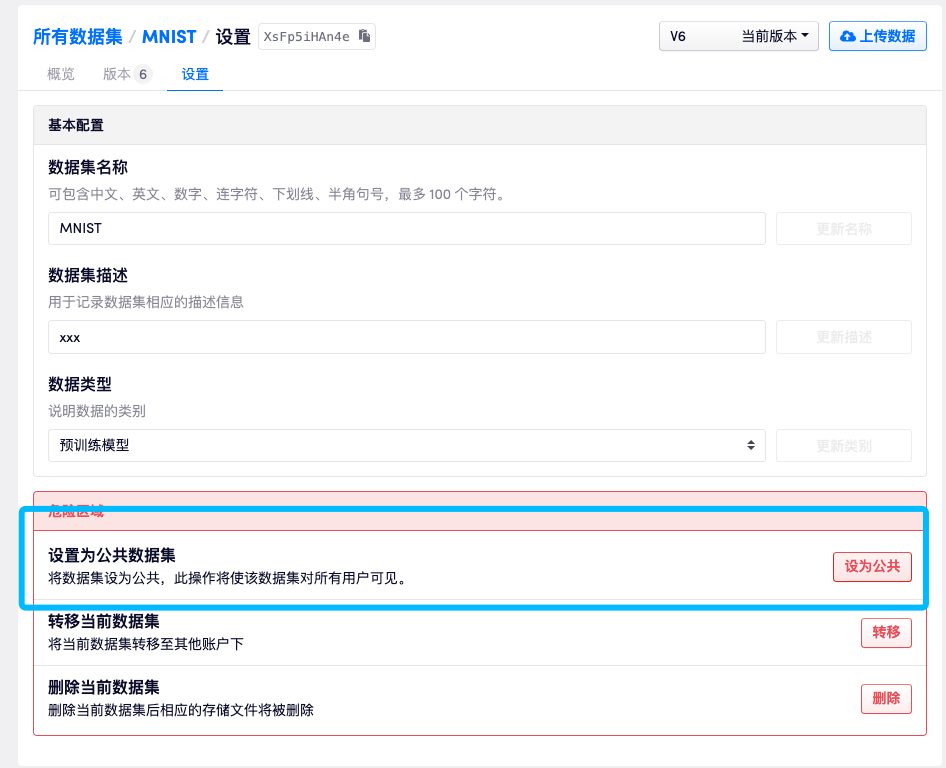Open the 版本 tab with badge 6
The image size is (946, 768).
126,74
